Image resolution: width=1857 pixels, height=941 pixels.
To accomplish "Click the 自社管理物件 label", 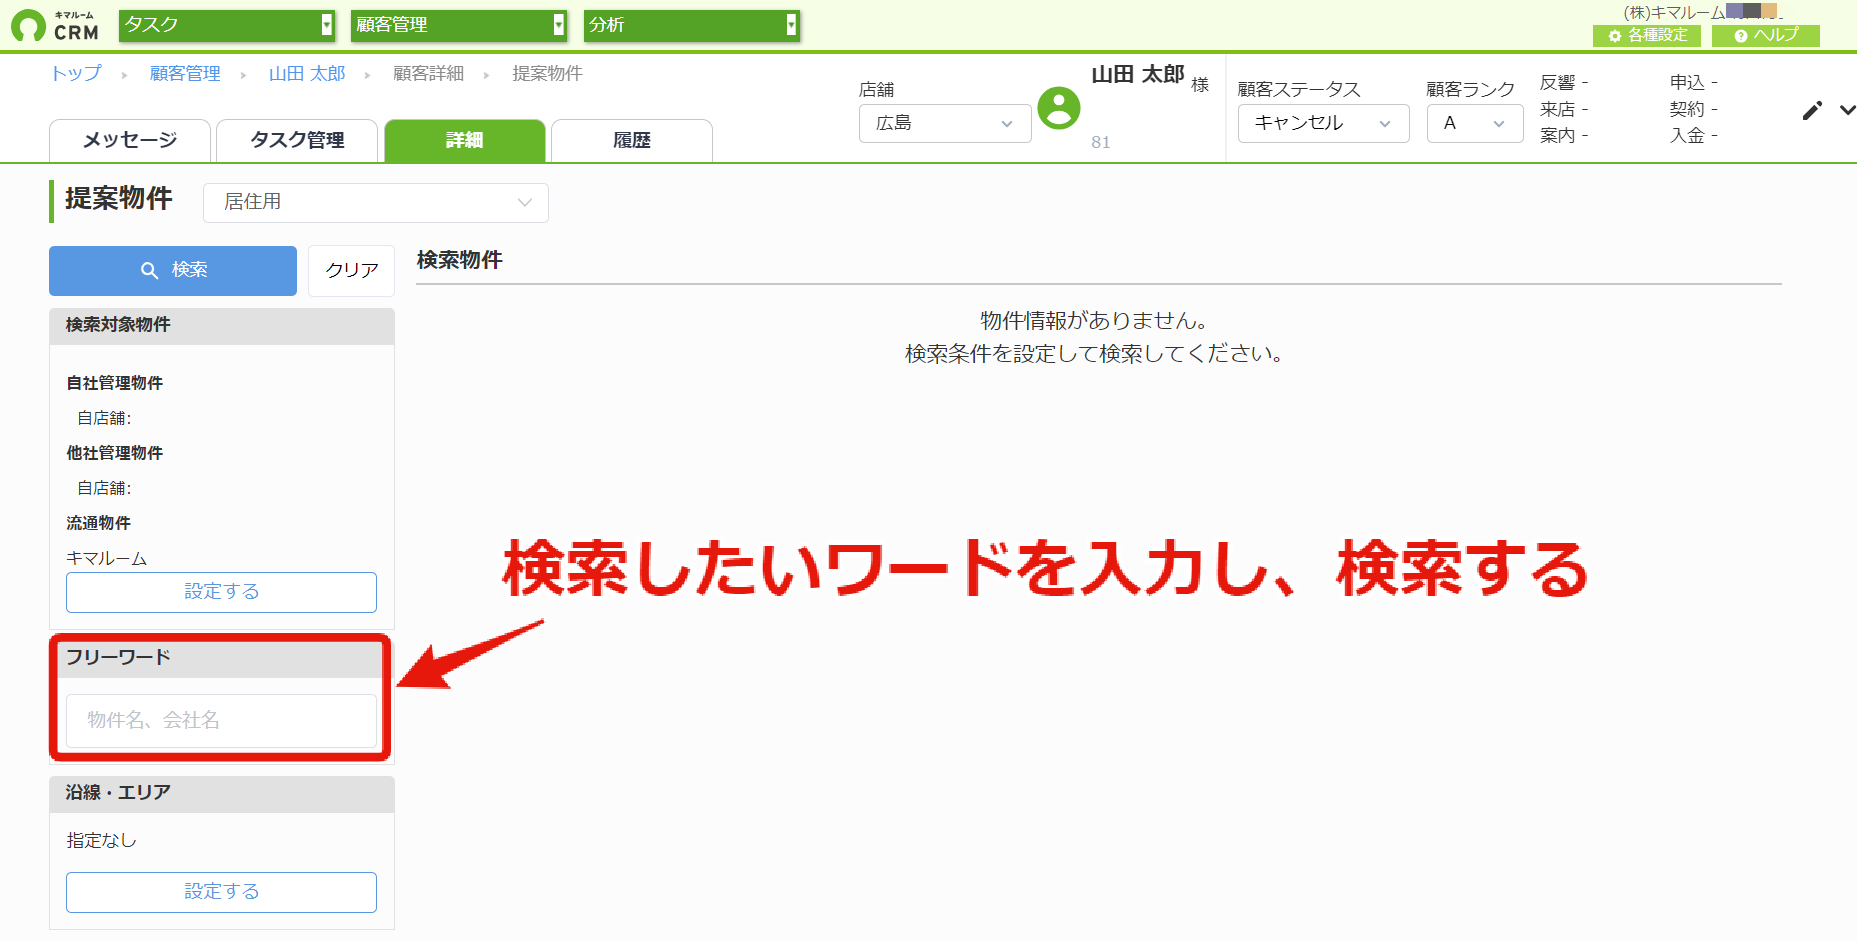I will tap(114, 383).
